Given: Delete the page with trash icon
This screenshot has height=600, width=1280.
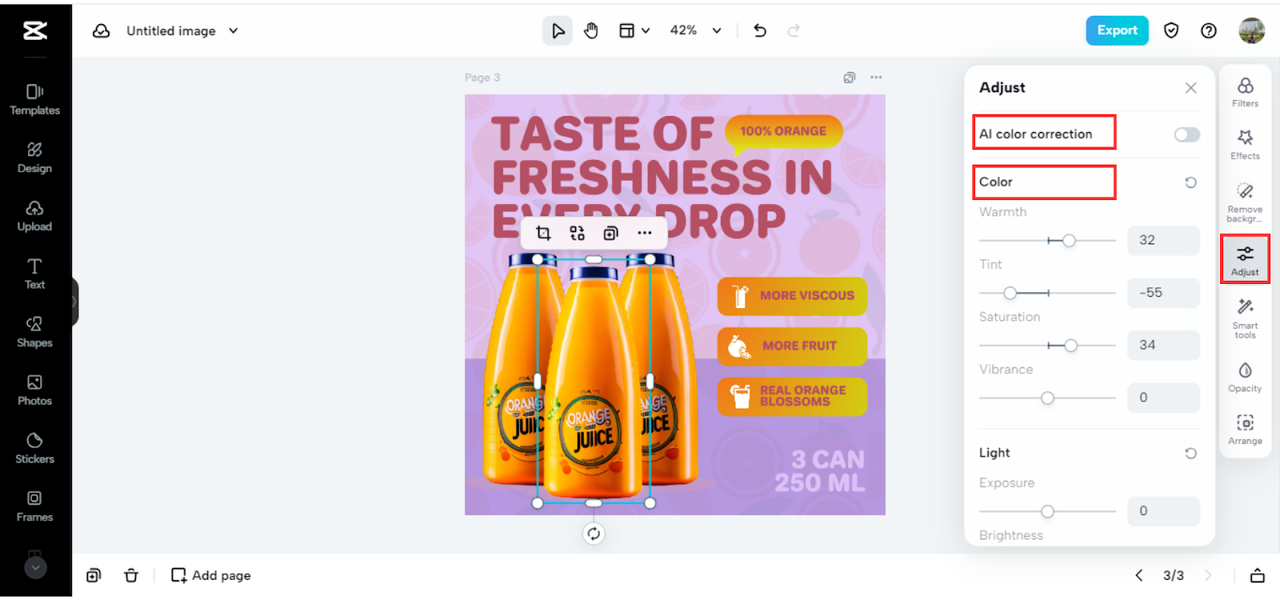Looking at the screenshot, I should (131, 575).
